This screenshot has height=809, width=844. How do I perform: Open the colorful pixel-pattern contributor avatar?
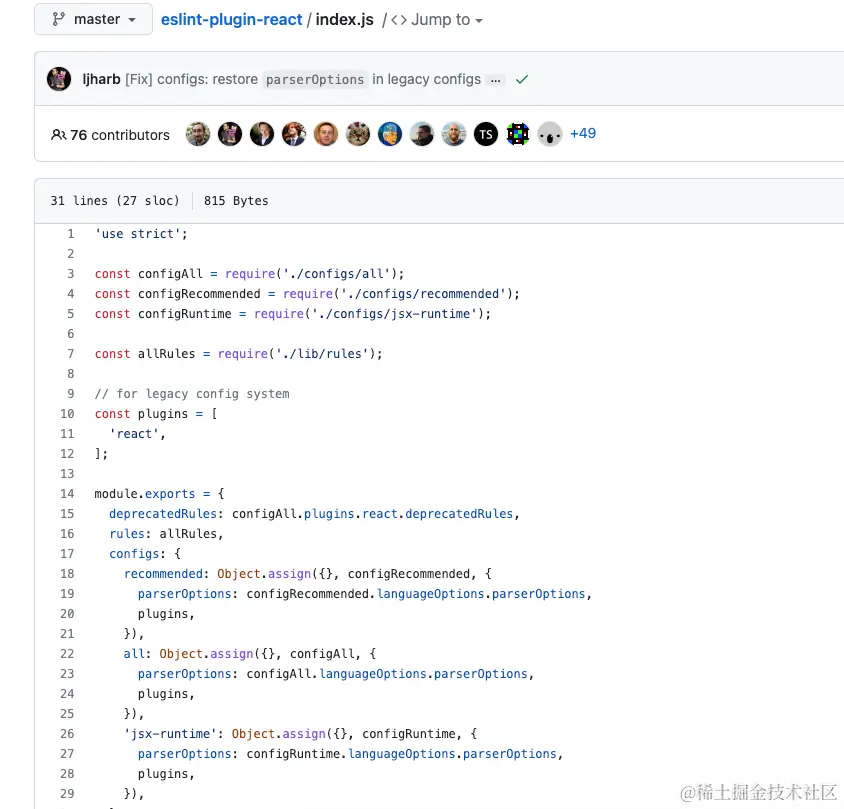click(518, 134)
